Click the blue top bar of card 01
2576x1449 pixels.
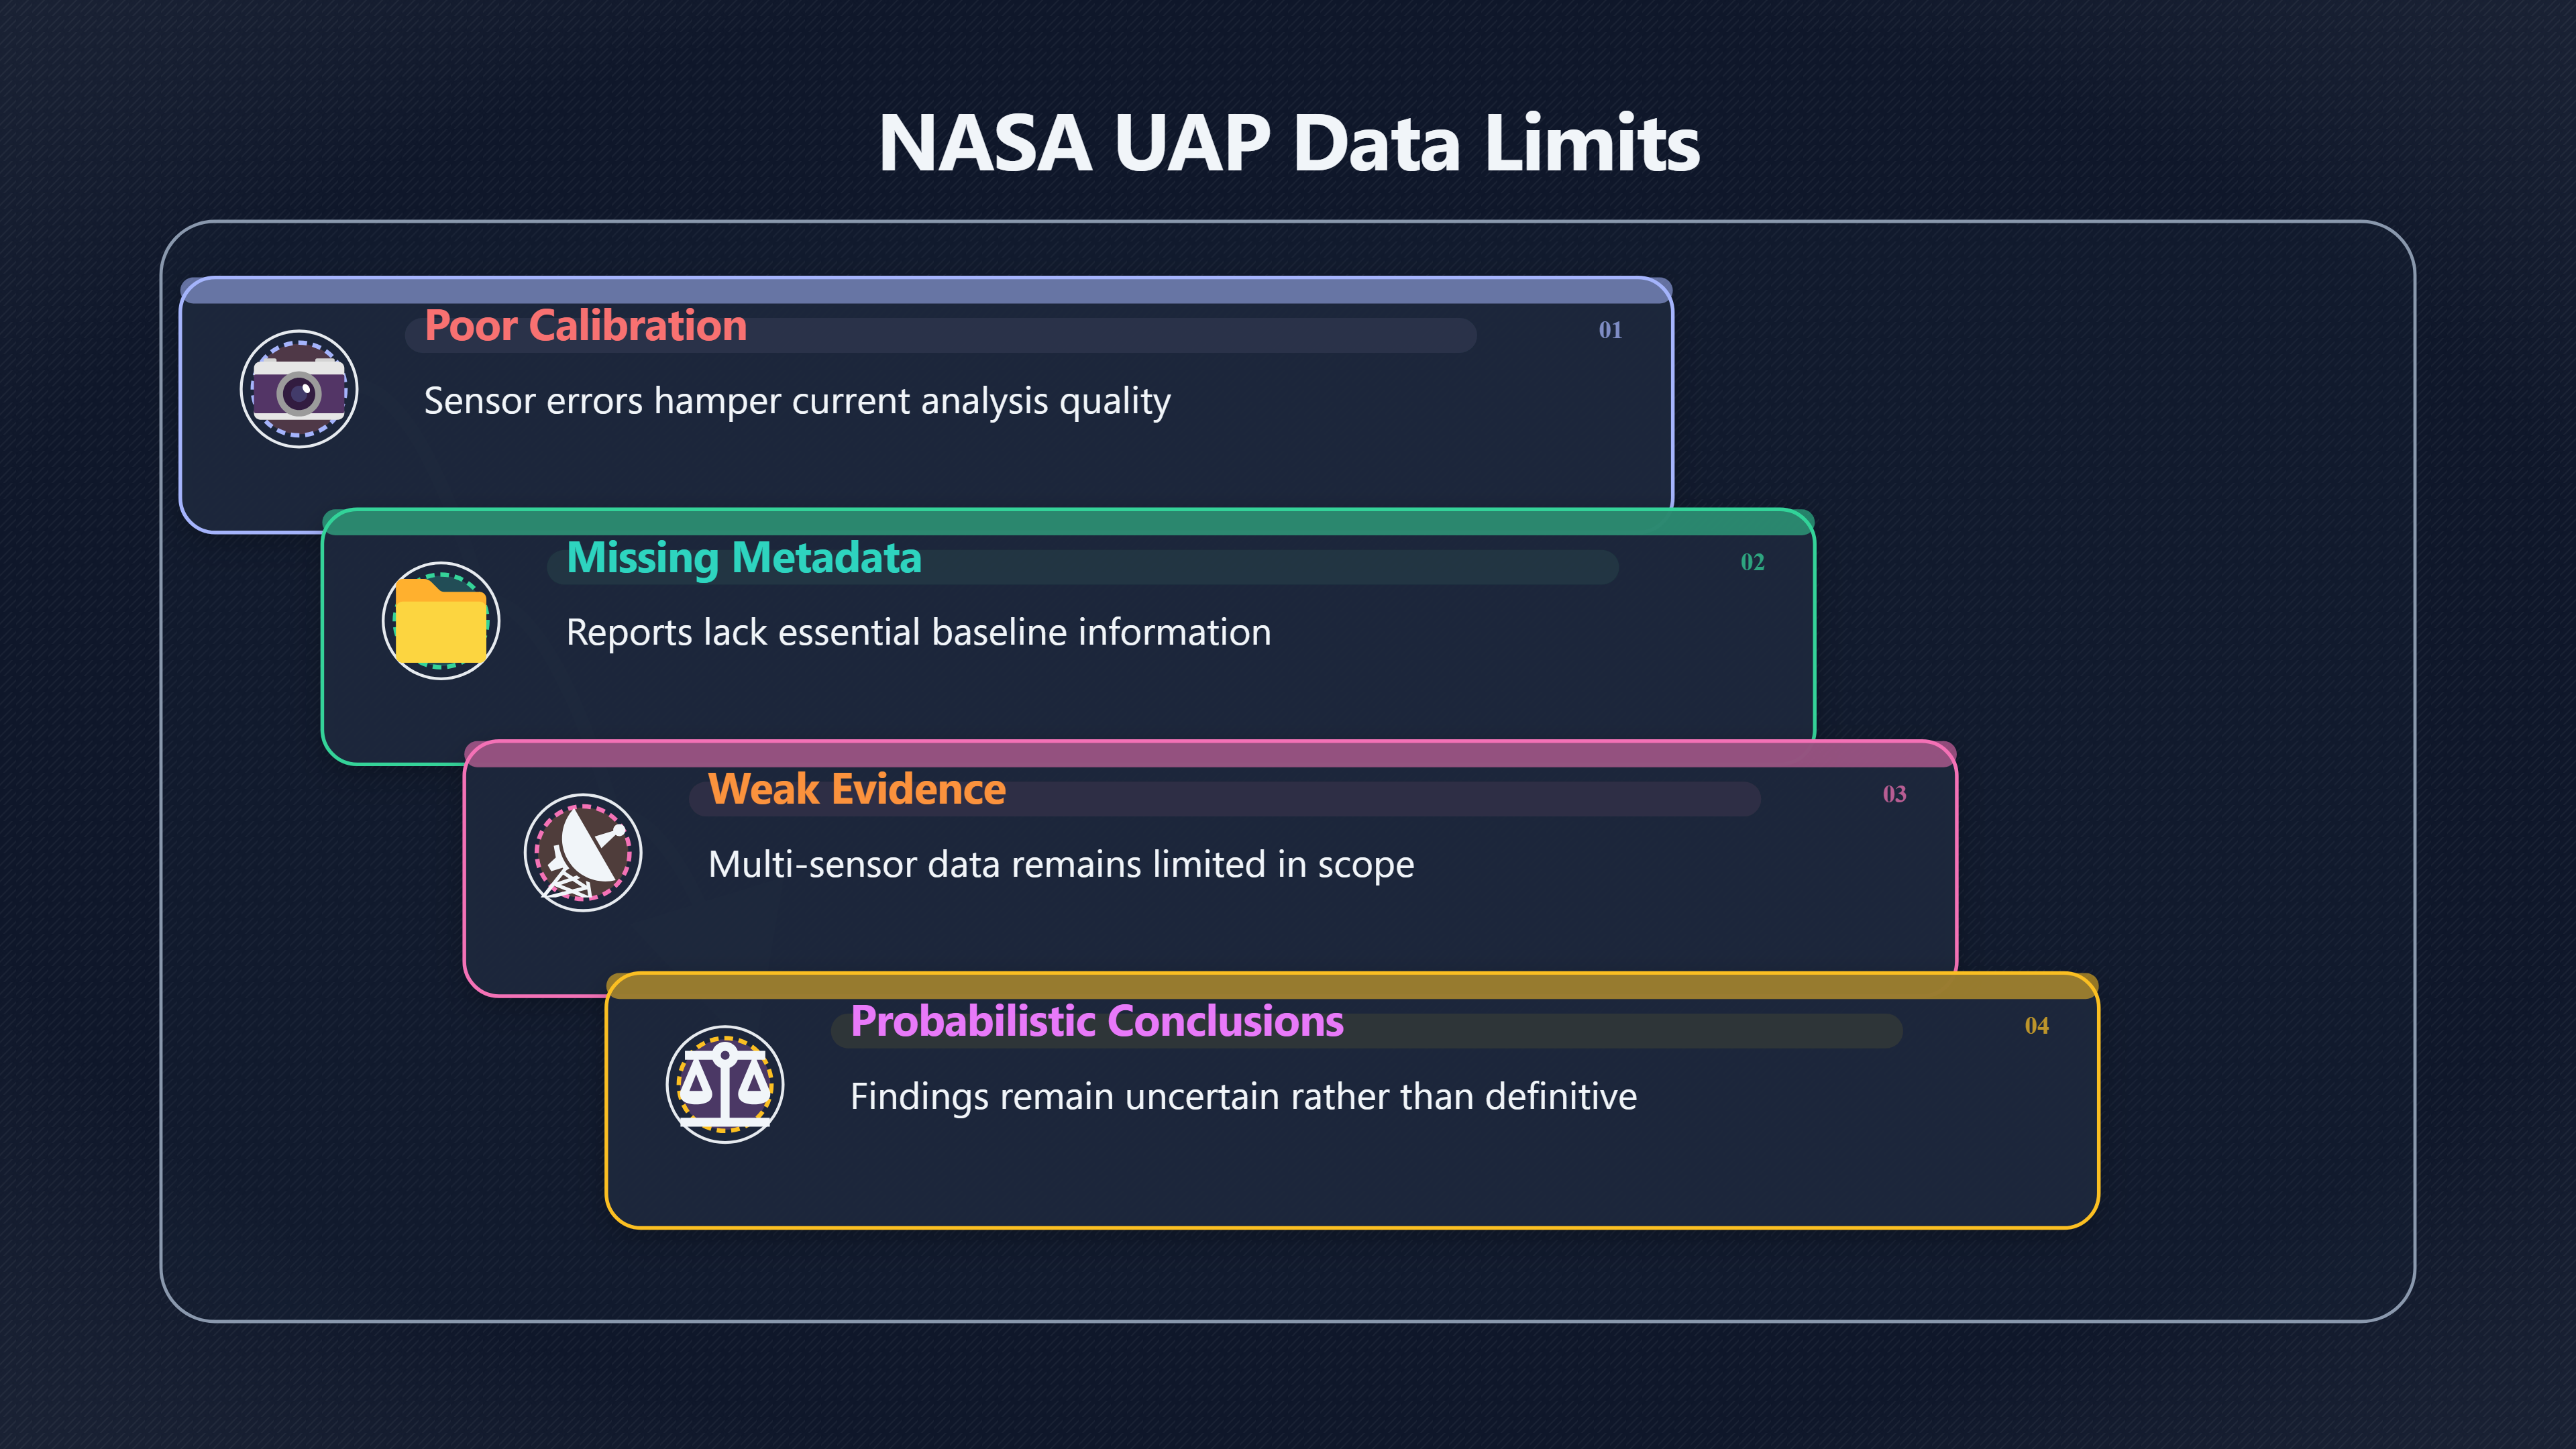point(926,291)
